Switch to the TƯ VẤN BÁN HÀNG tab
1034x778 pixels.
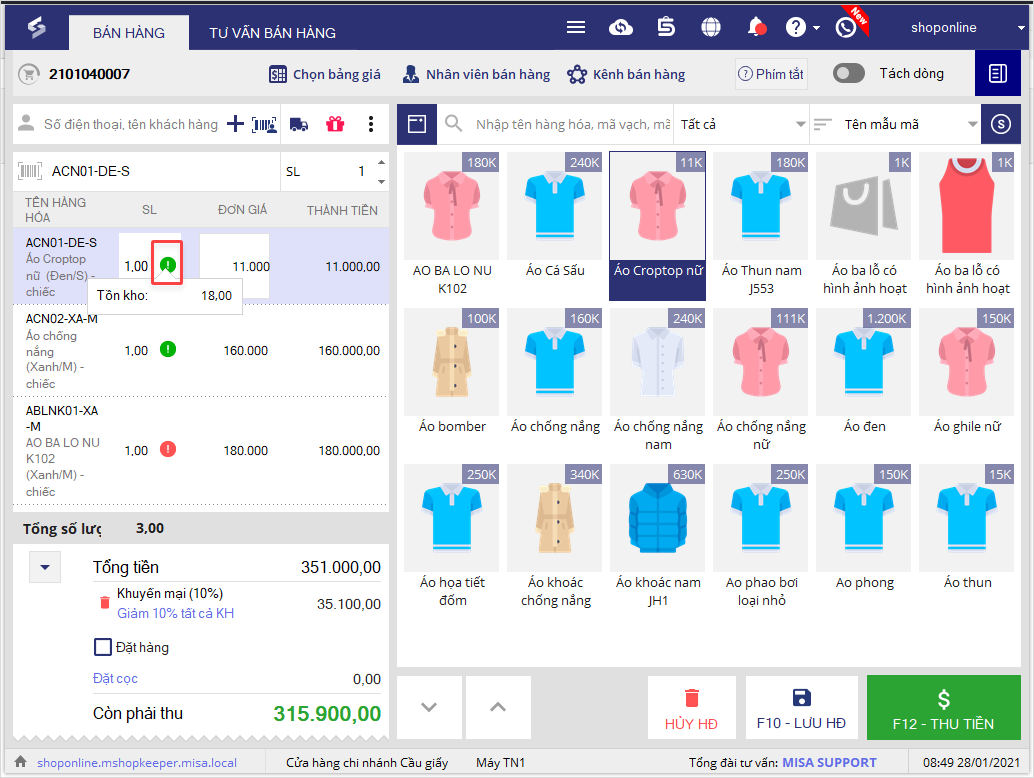[x=272, y=32]
